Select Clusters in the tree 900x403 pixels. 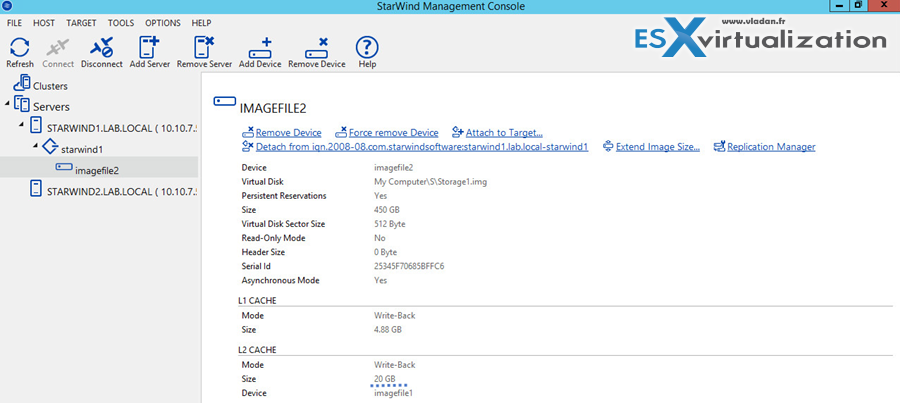pyautogui.click(x=51, y=86)
